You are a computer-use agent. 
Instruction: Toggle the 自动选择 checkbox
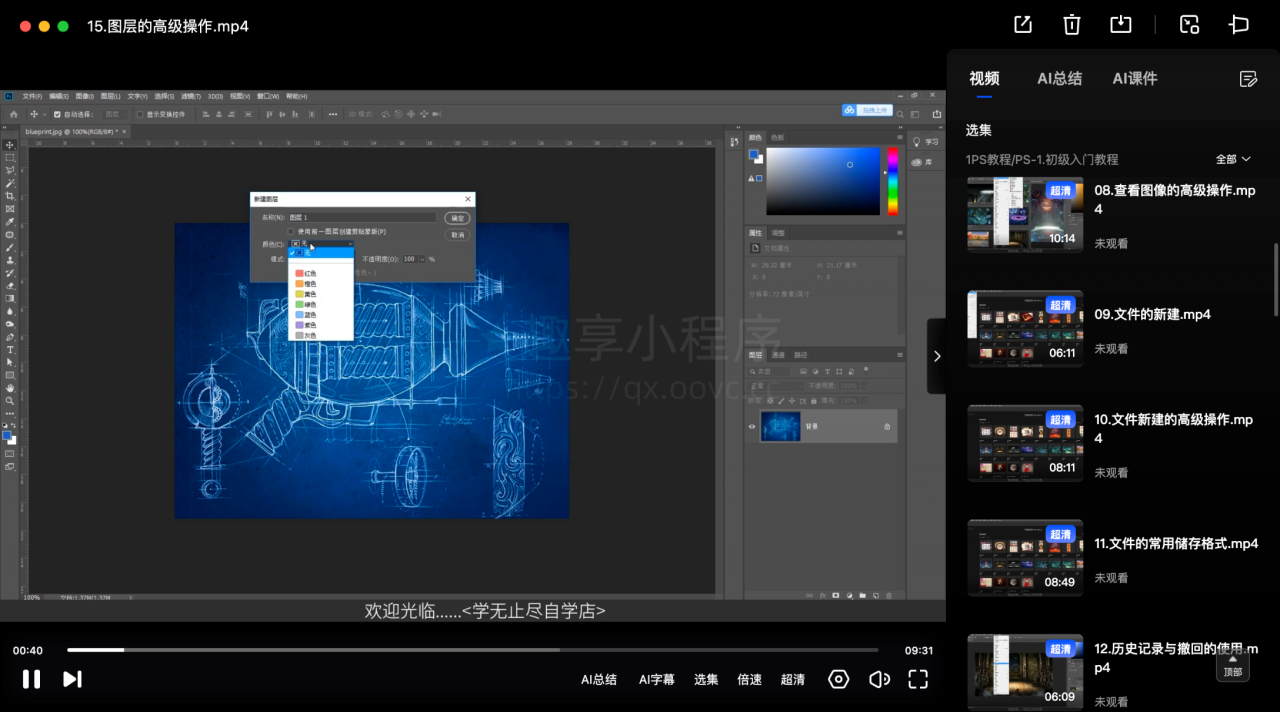click(57, 114)
